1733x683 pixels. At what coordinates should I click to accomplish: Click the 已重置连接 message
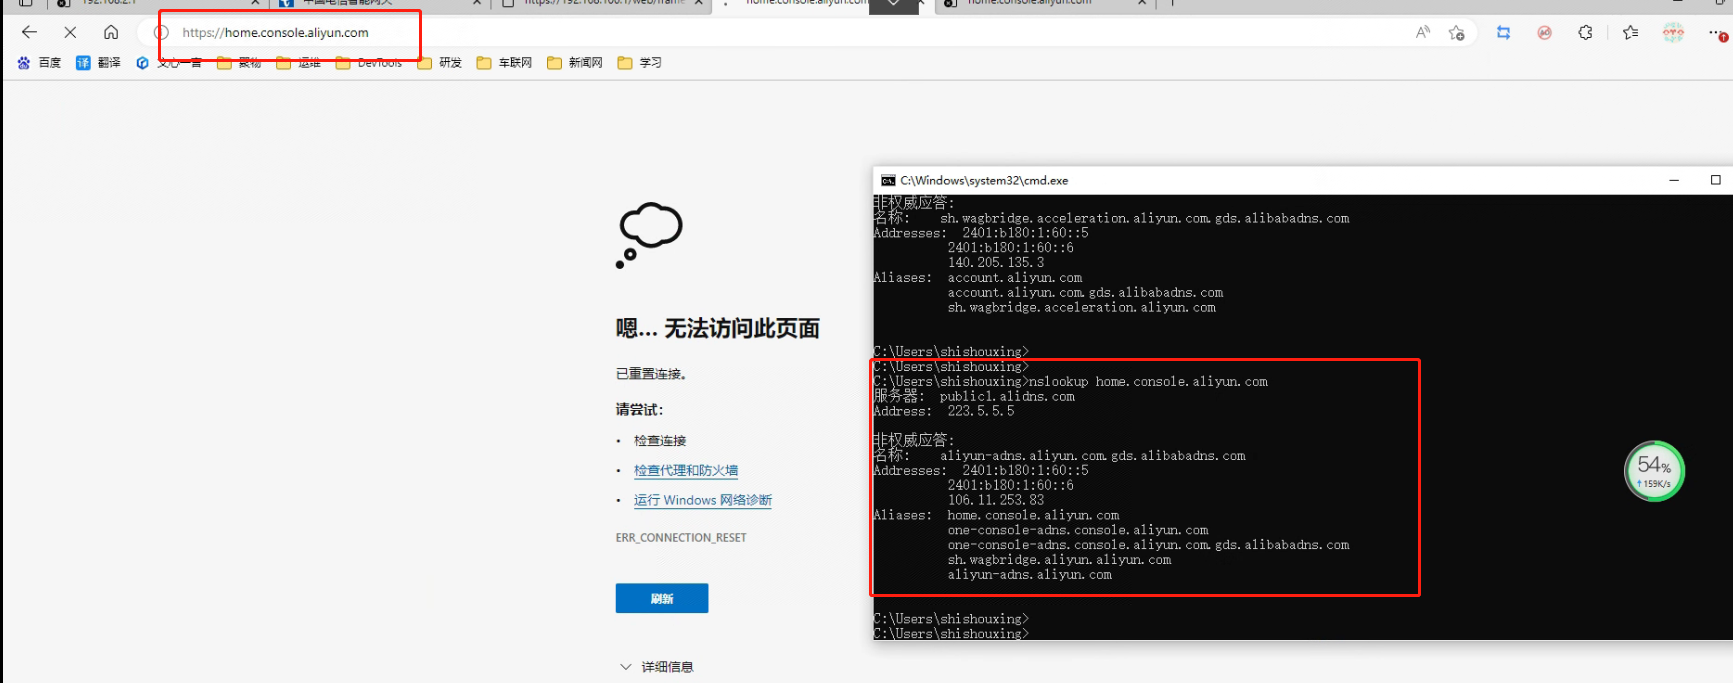651,374
